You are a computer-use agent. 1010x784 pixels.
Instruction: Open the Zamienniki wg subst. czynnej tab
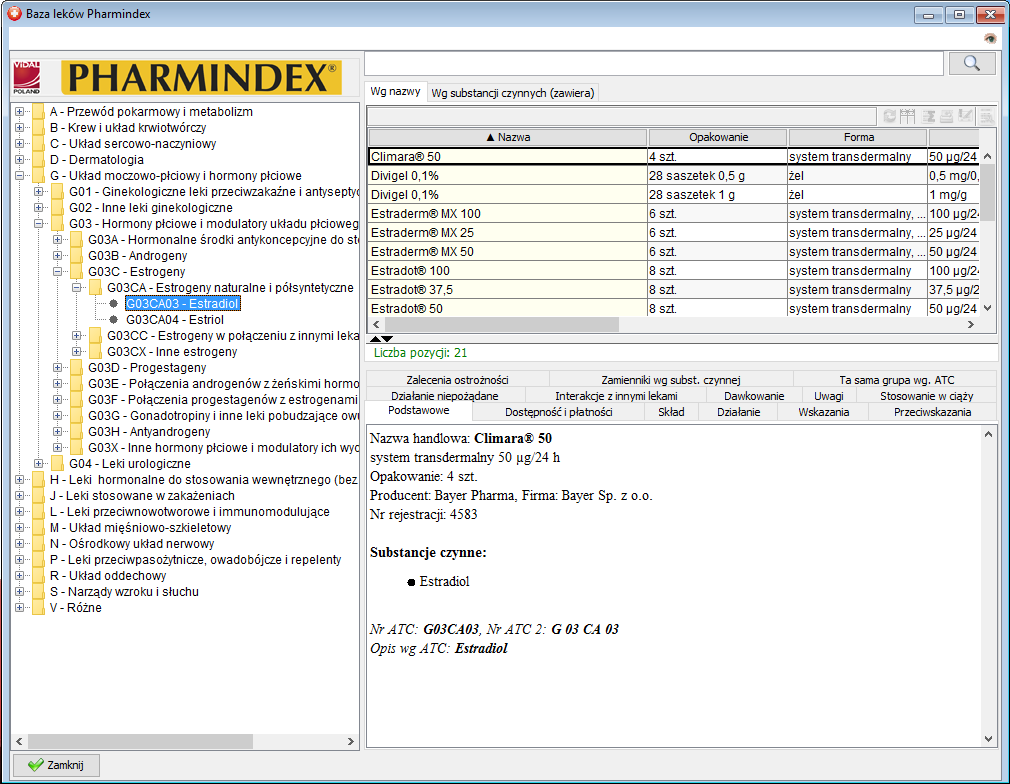(671, 379)
